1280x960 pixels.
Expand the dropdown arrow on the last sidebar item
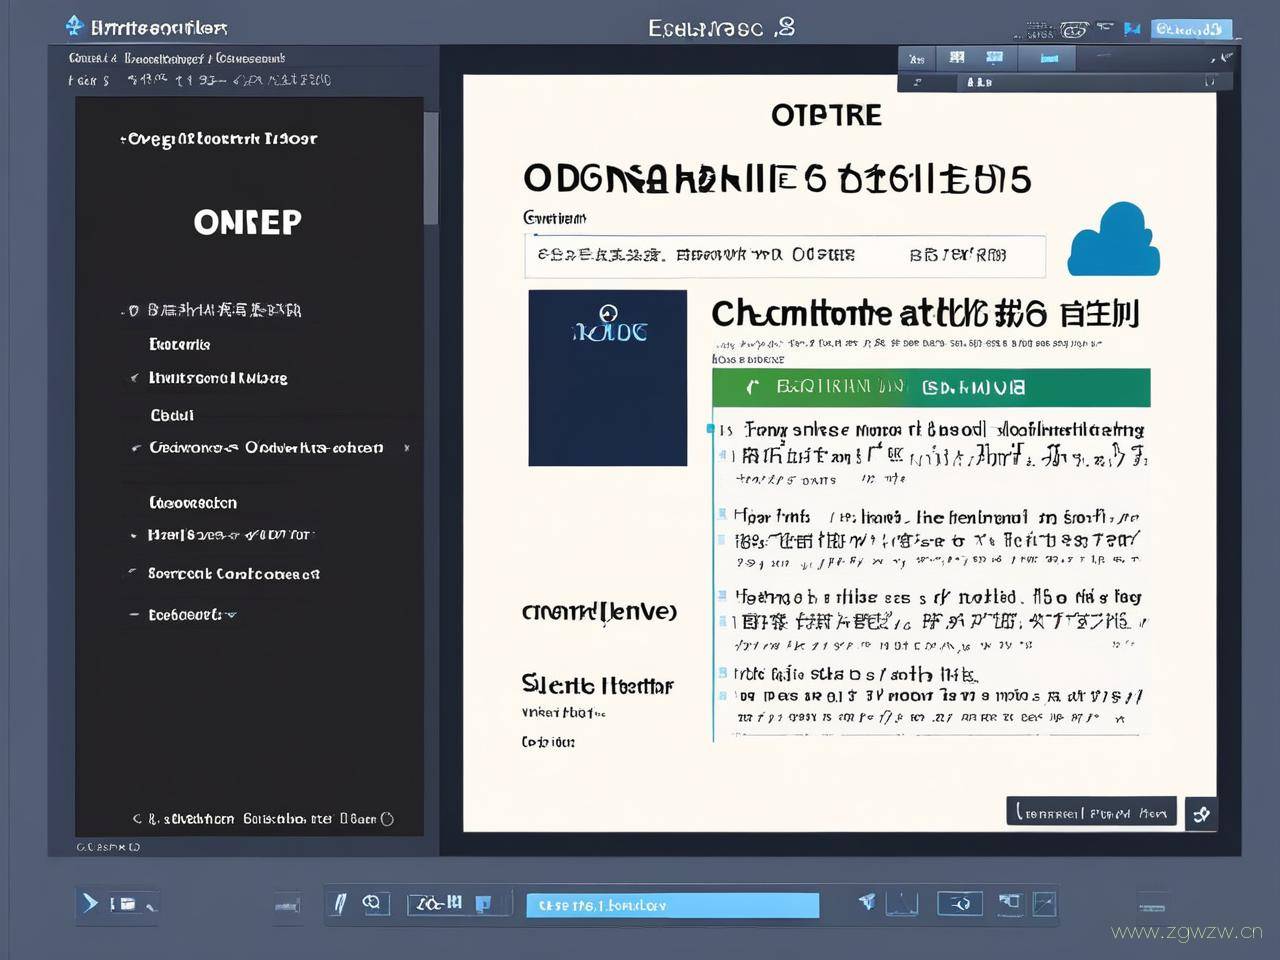[232, 615]
